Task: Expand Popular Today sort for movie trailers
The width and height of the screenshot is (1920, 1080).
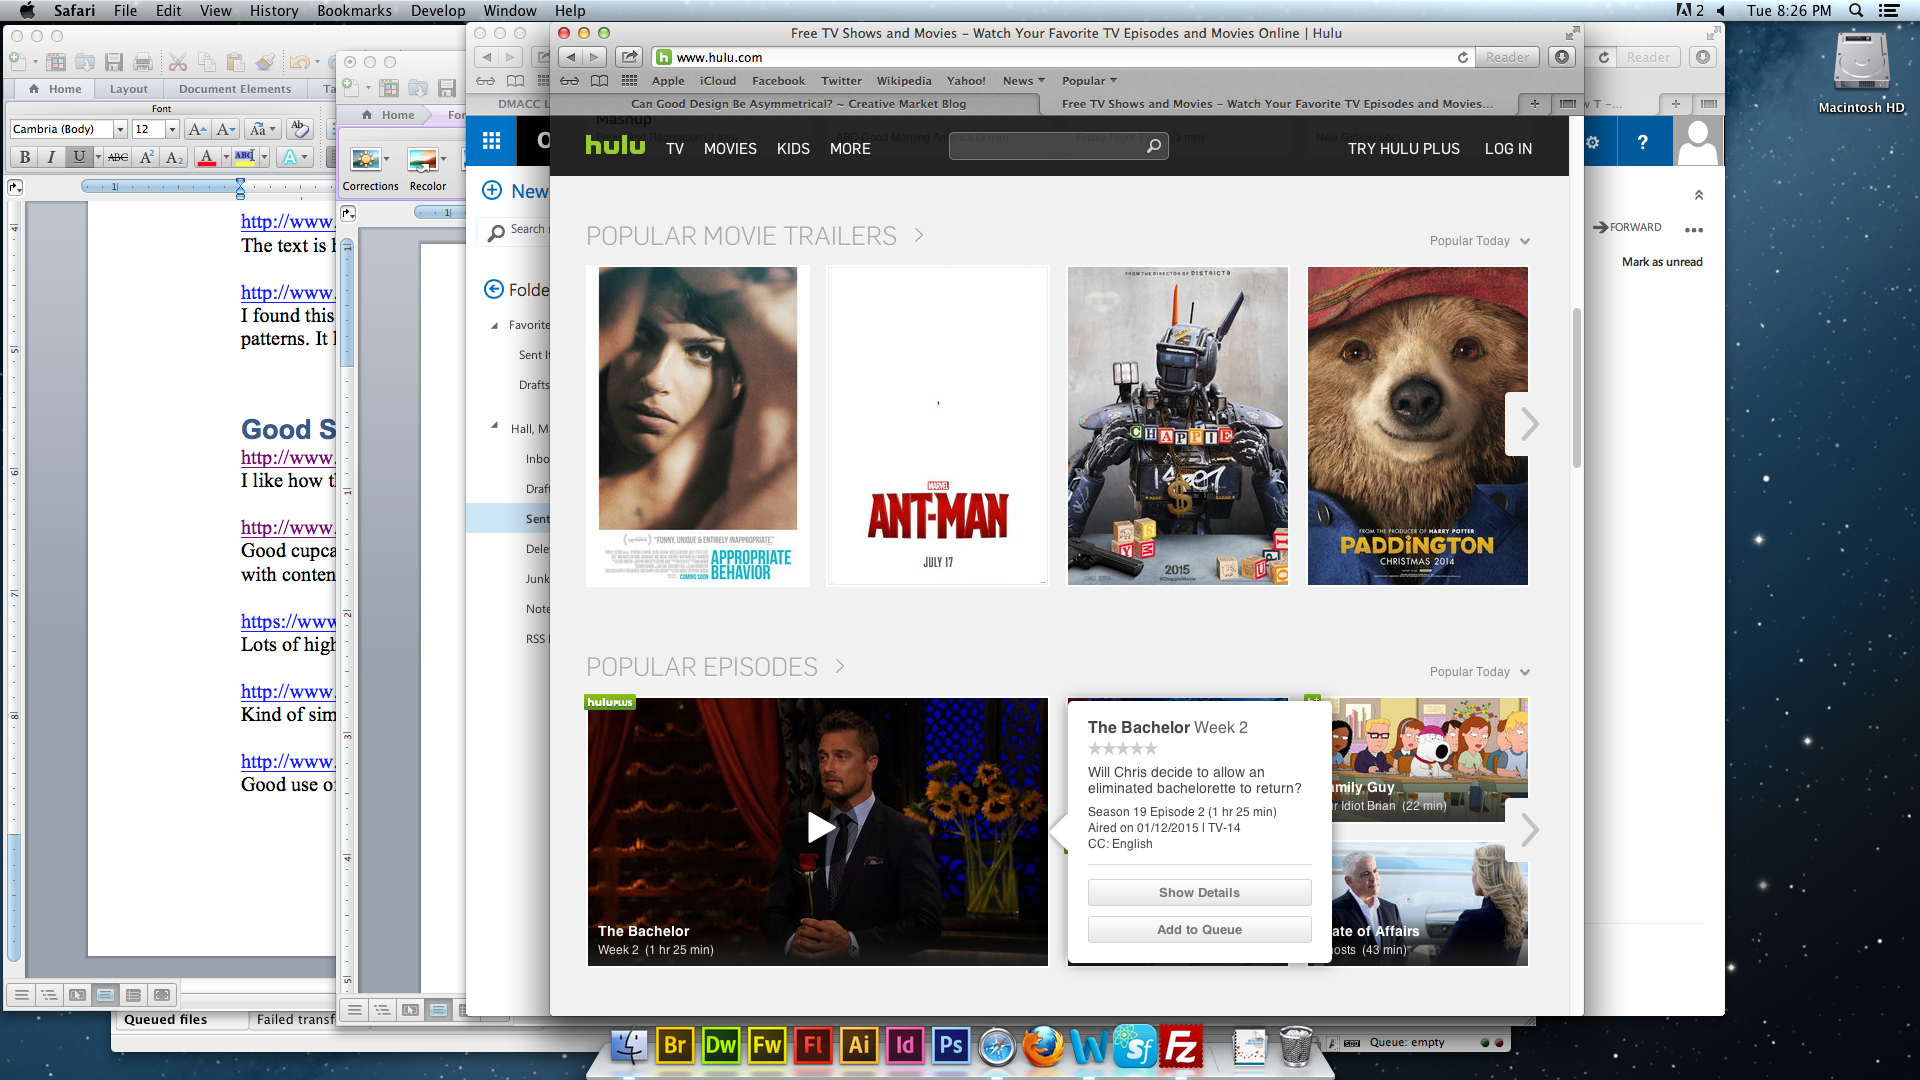Action: click(x=1479, y=241)
